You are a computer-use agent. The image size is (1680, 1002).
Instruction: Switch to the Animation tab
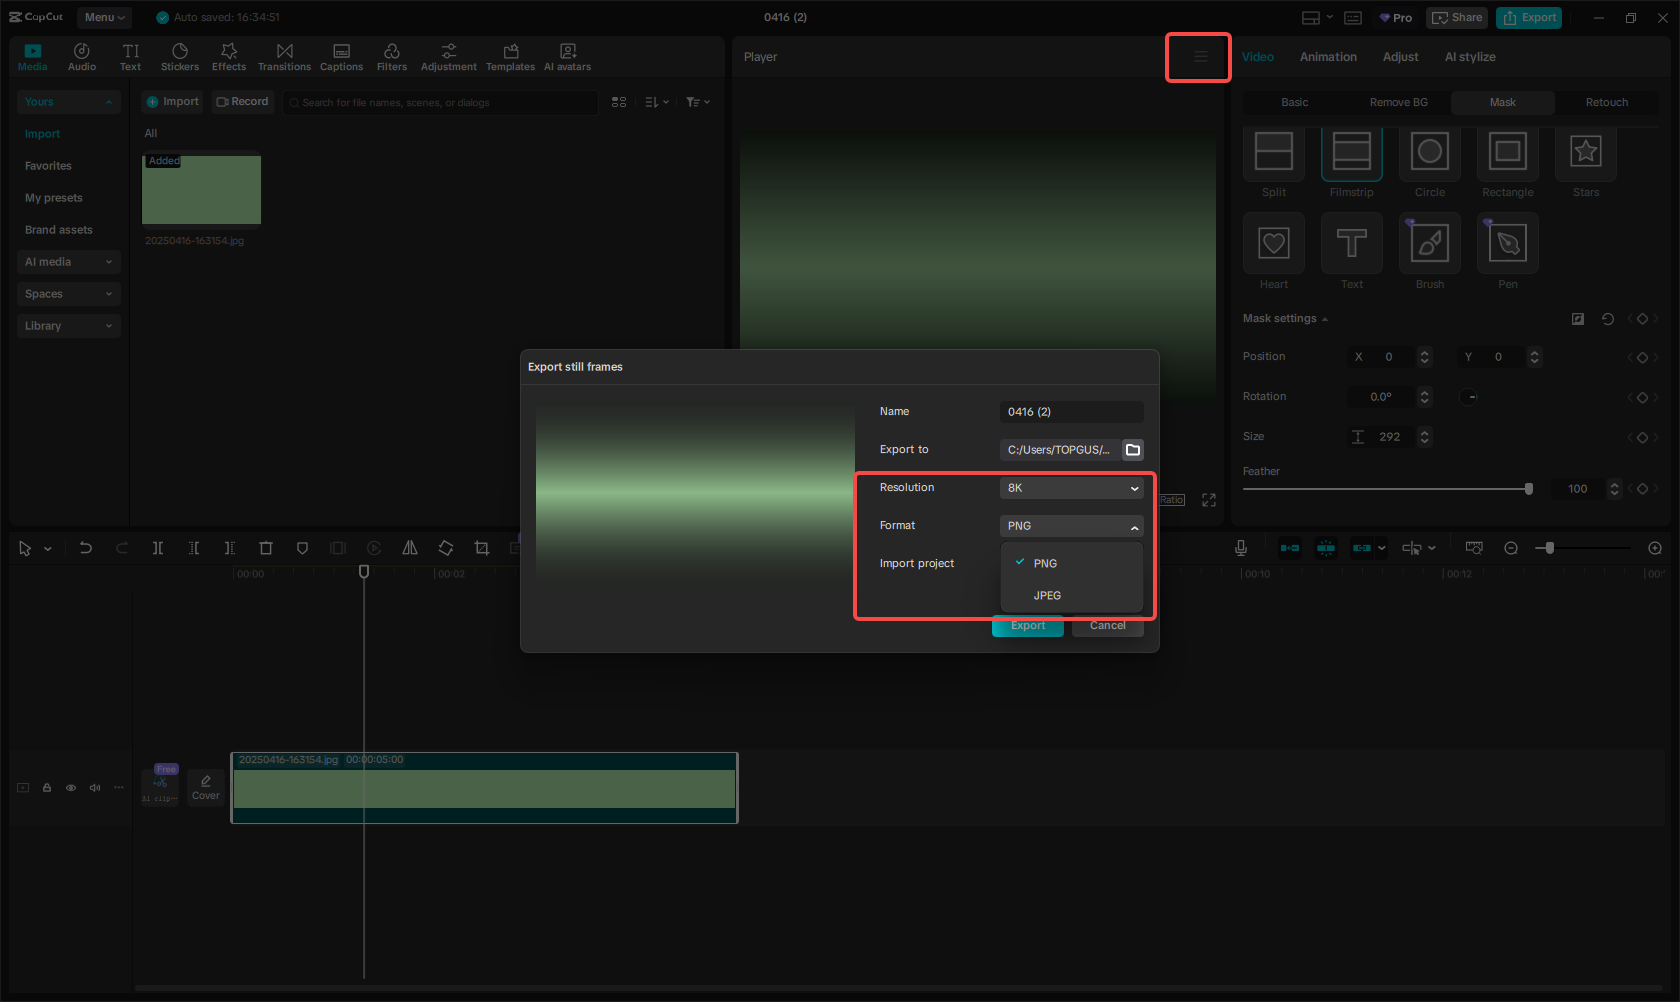(1328, 57)
